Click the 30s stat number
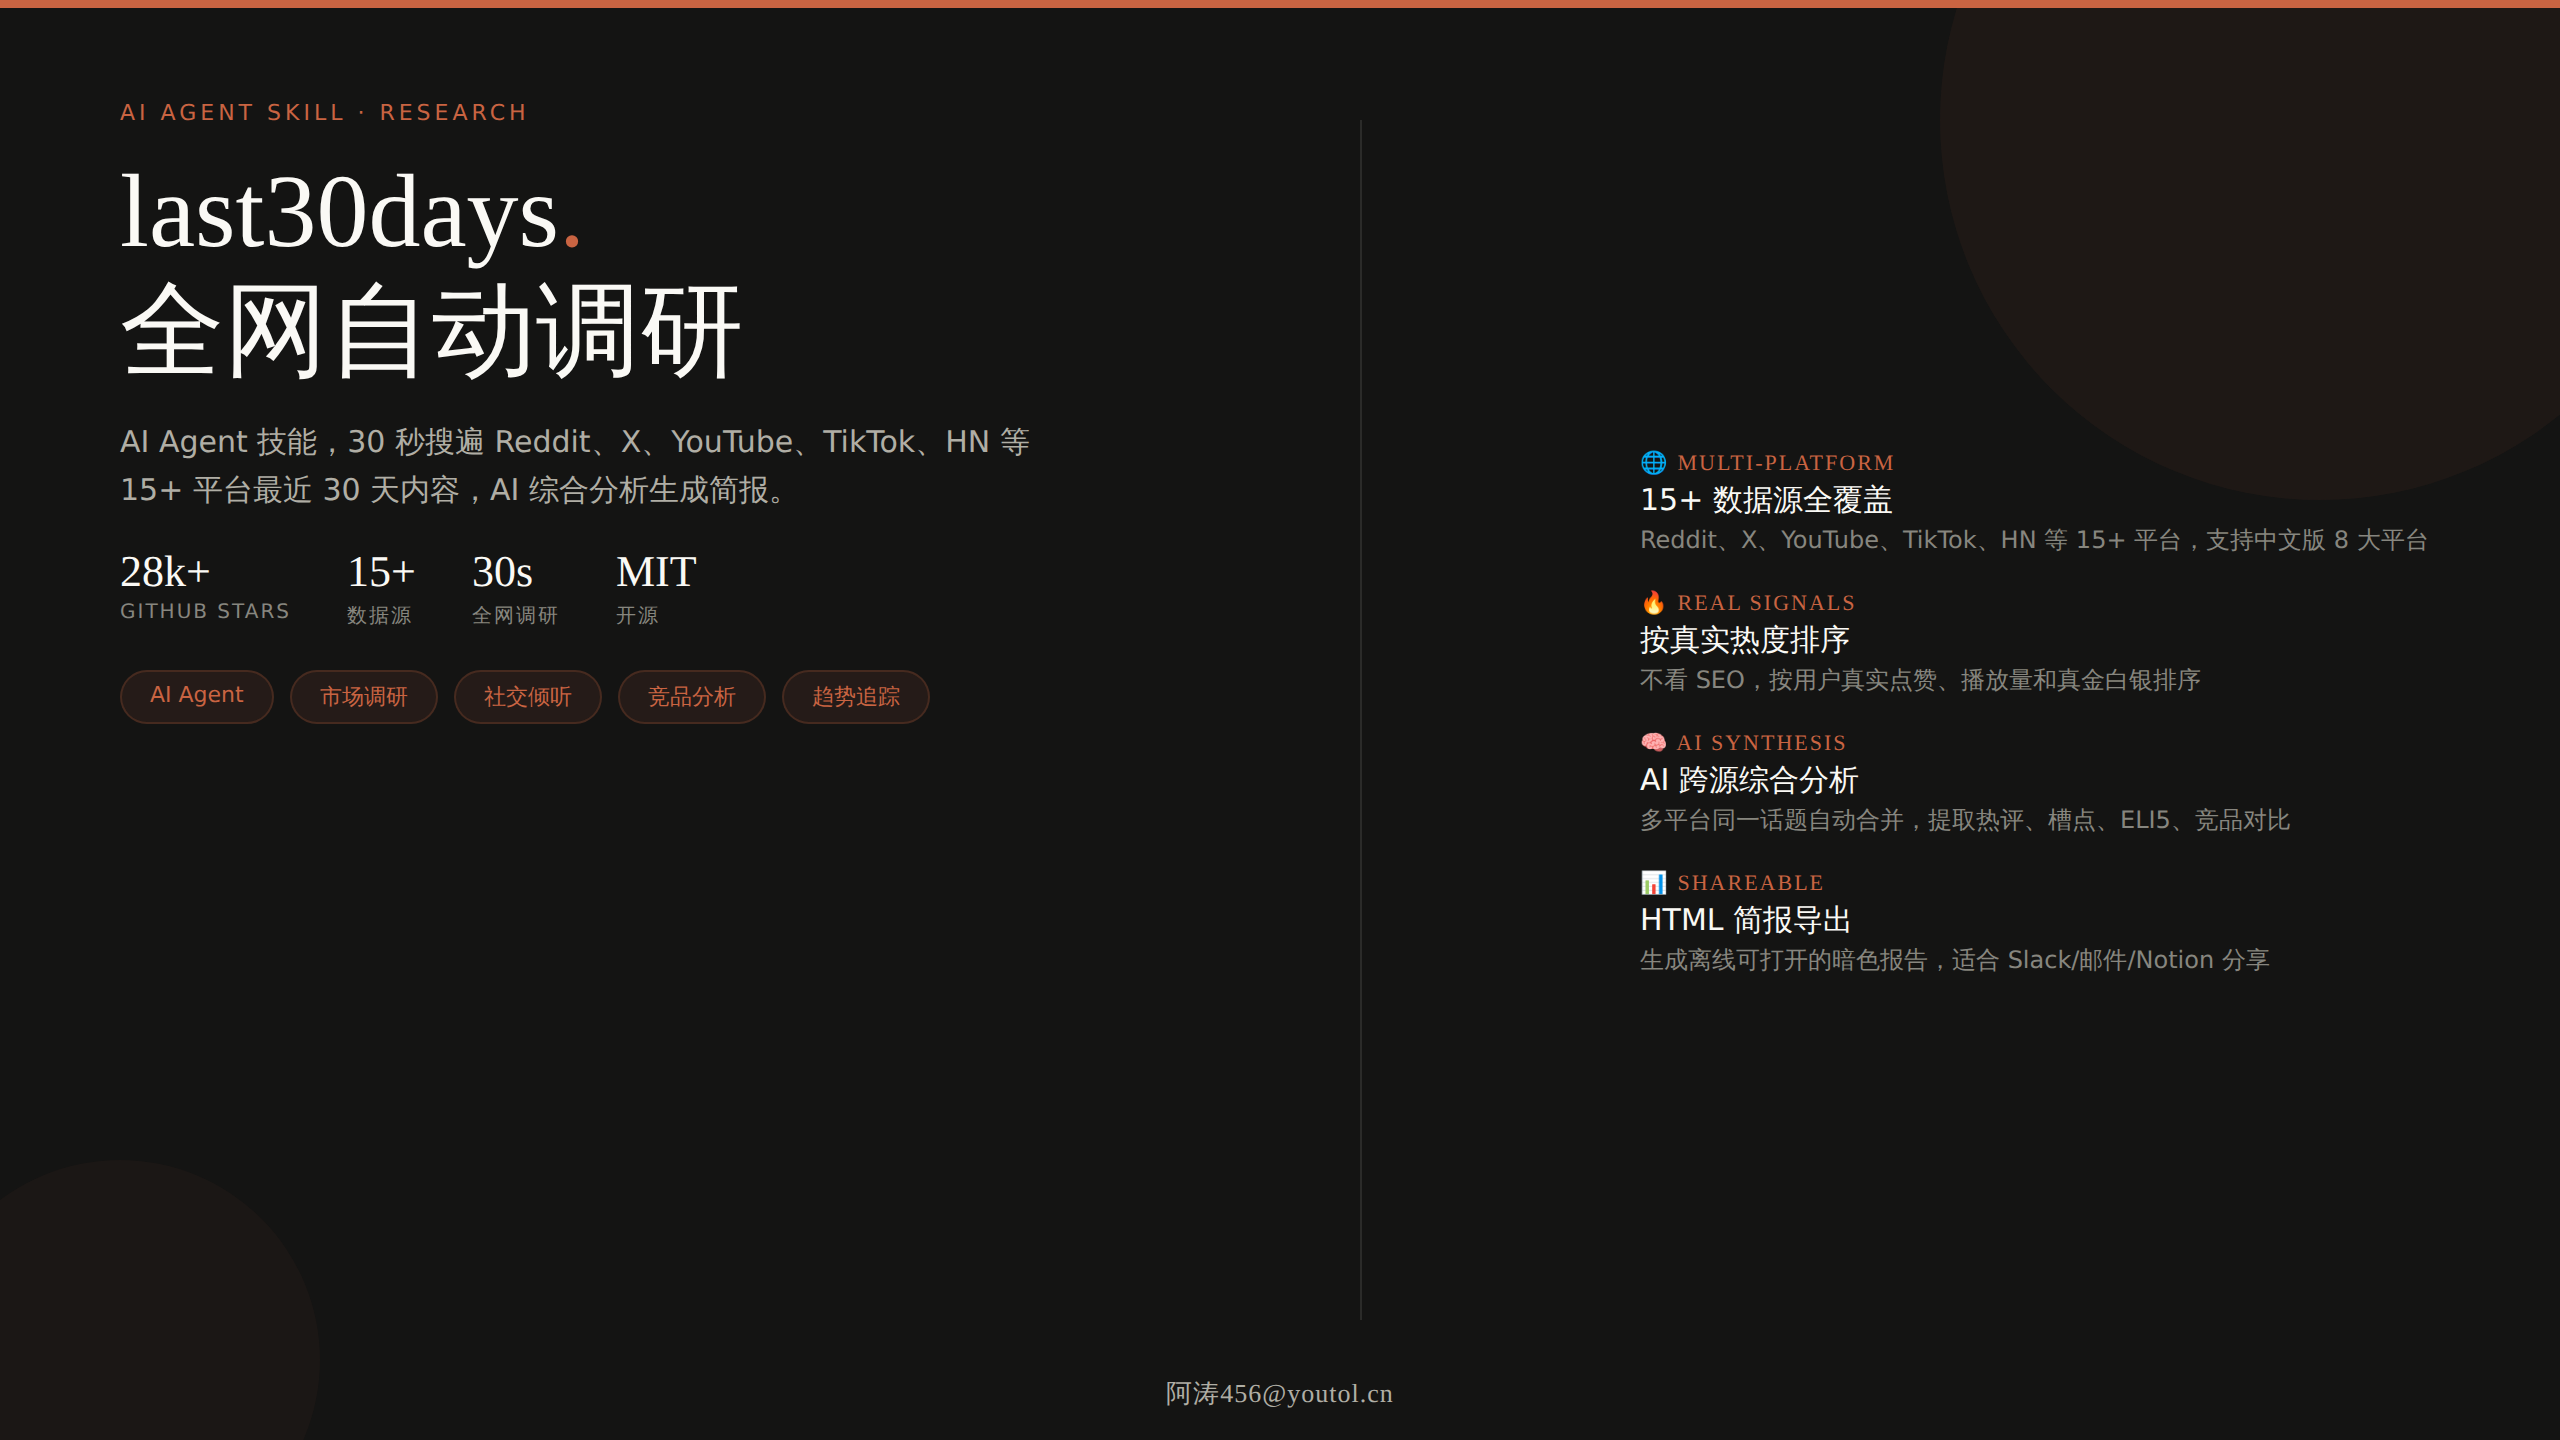Viewport: 2560px width, 1440px height. (502, 572)
